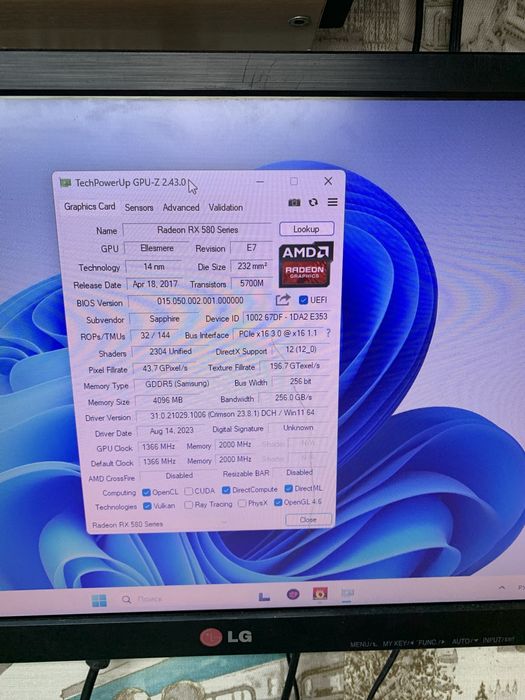525x700 pixels.
Task: Click BIOS version 015.050.002.001.000000
Action: (x=200, y=301)
